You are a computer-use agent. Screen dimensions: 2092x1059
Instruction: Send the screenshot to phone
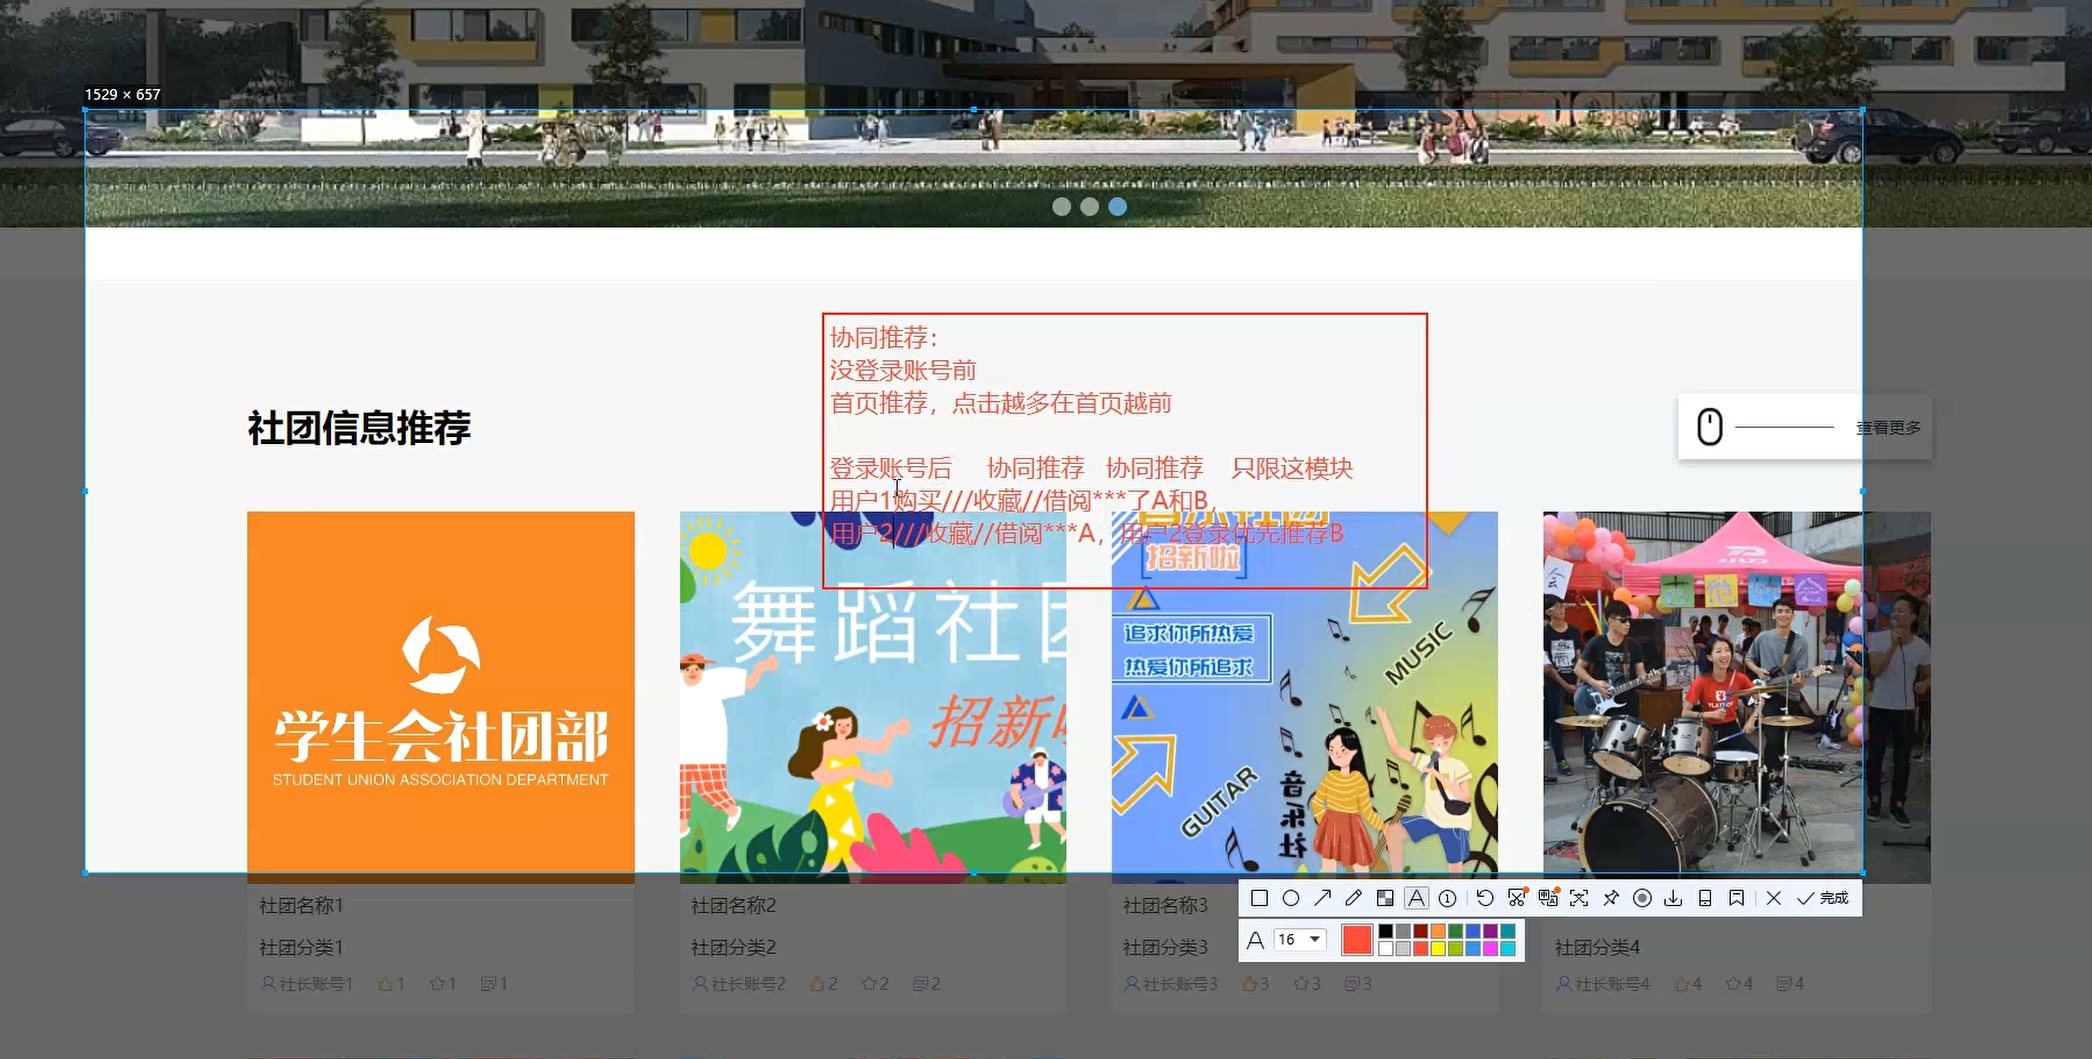[1705, 898]
